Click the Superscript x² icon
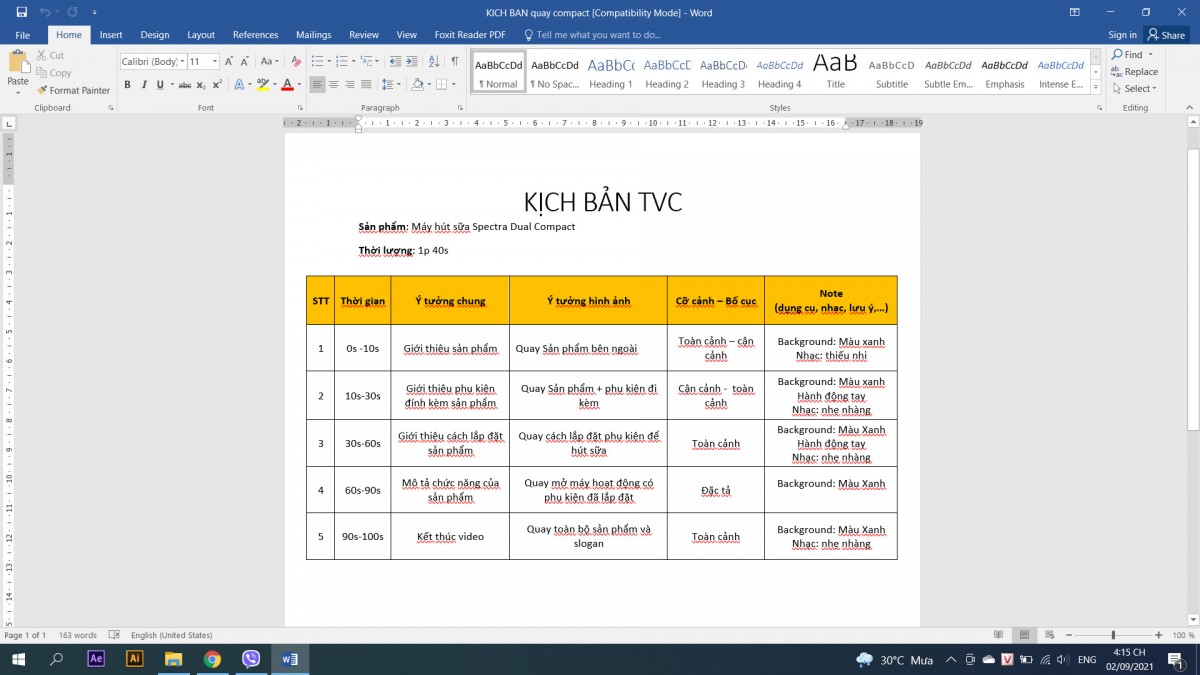 pos(216,85)
